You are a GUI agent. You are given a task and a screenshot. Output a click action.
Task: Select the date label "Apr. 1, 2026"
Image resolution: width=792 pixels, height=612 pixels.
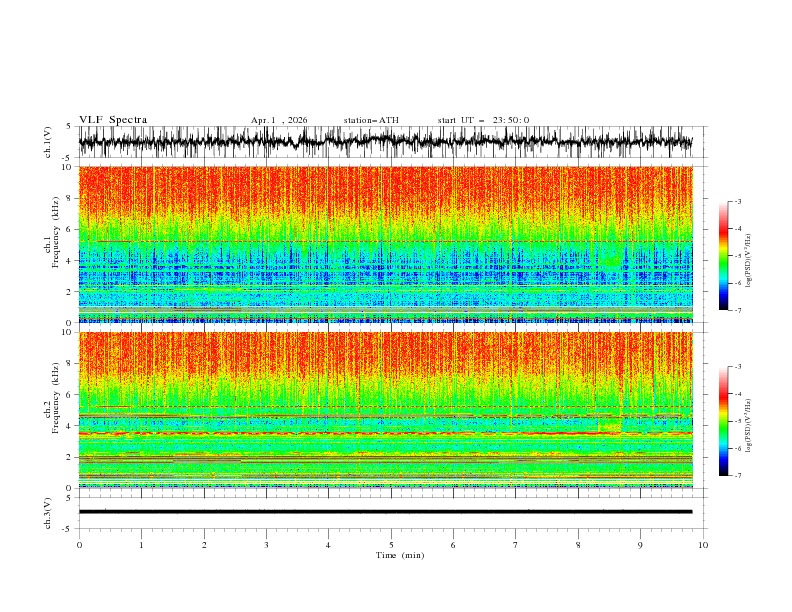click(x=279, y=120)
